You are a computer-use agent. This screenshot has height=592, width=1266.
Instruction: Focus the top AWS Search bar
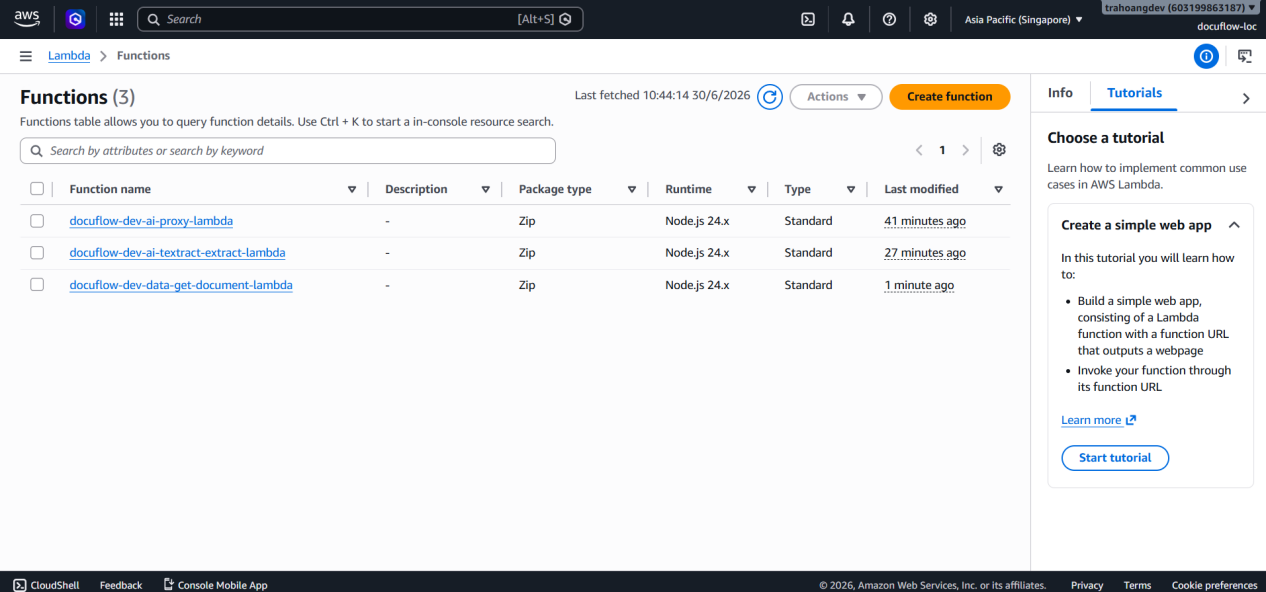[360, 19]
